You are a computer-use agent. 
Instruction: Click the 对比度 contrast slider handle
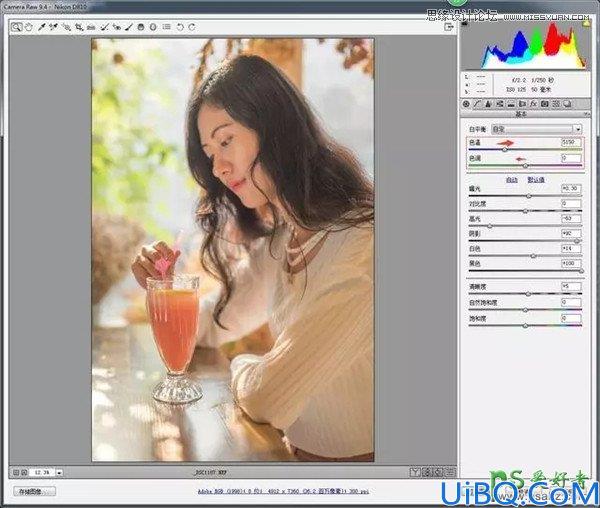pyautogui.click(x=525, y=211)
